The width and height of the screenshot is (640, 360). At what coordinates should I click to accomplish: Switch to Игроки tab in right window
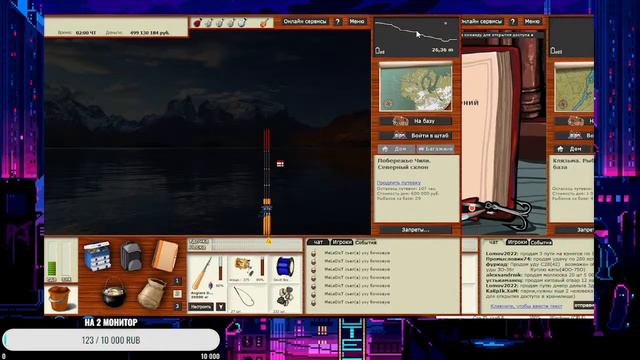pyautogui.click(x=517, y=242)
